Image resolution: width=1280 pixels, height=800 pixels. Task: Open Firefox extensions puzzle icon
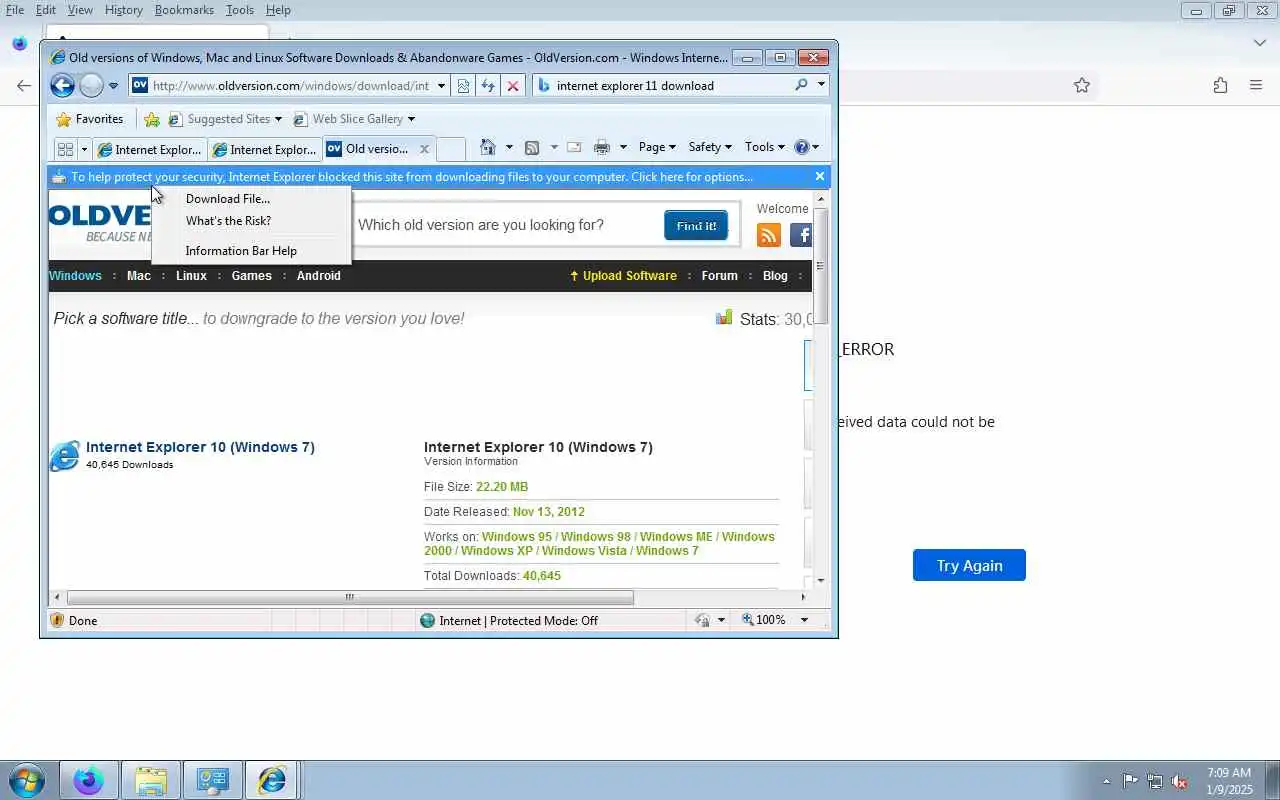pos(1220,85)
